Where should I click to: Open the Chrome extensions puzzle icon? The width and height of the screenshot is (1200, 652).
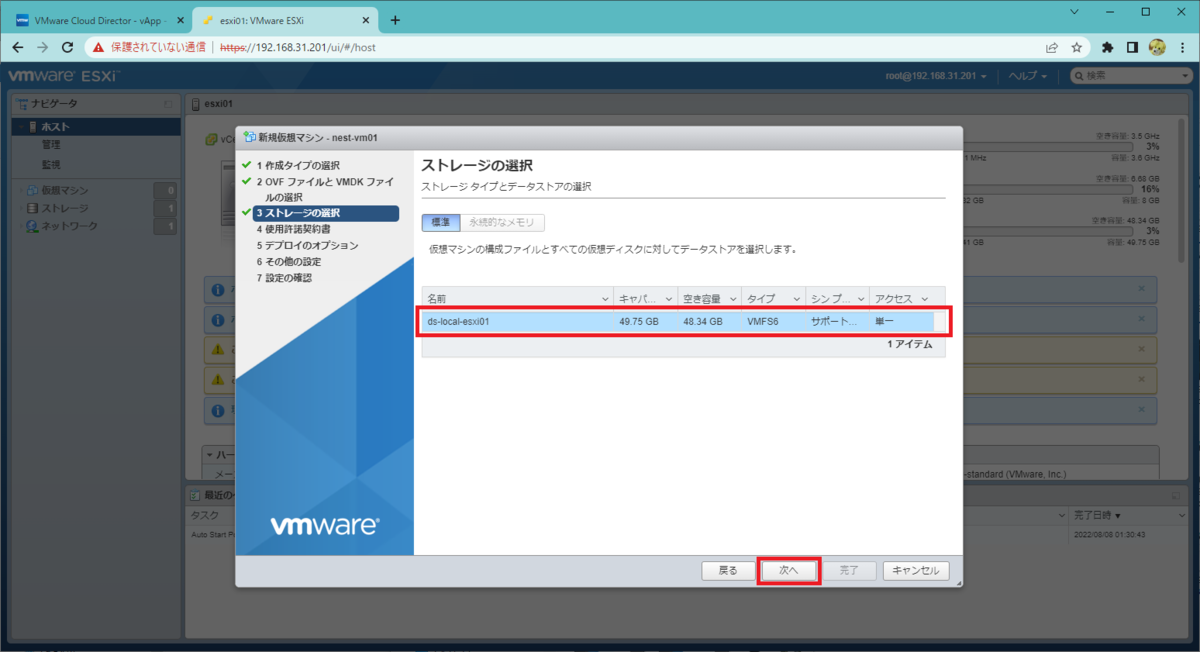(x=1108, y=47)
